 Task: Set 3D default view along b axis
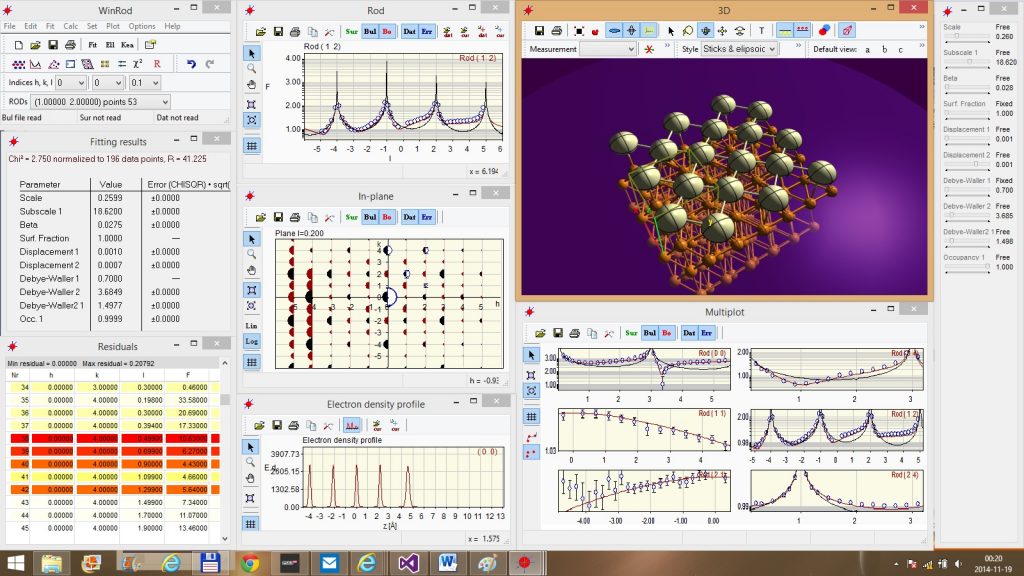click(x=884, y=50)
